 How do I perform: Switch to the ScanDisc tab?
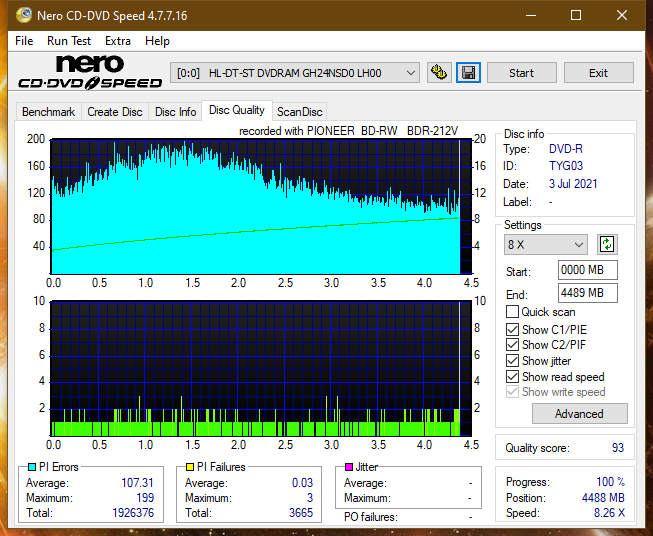tap(299, 112)
